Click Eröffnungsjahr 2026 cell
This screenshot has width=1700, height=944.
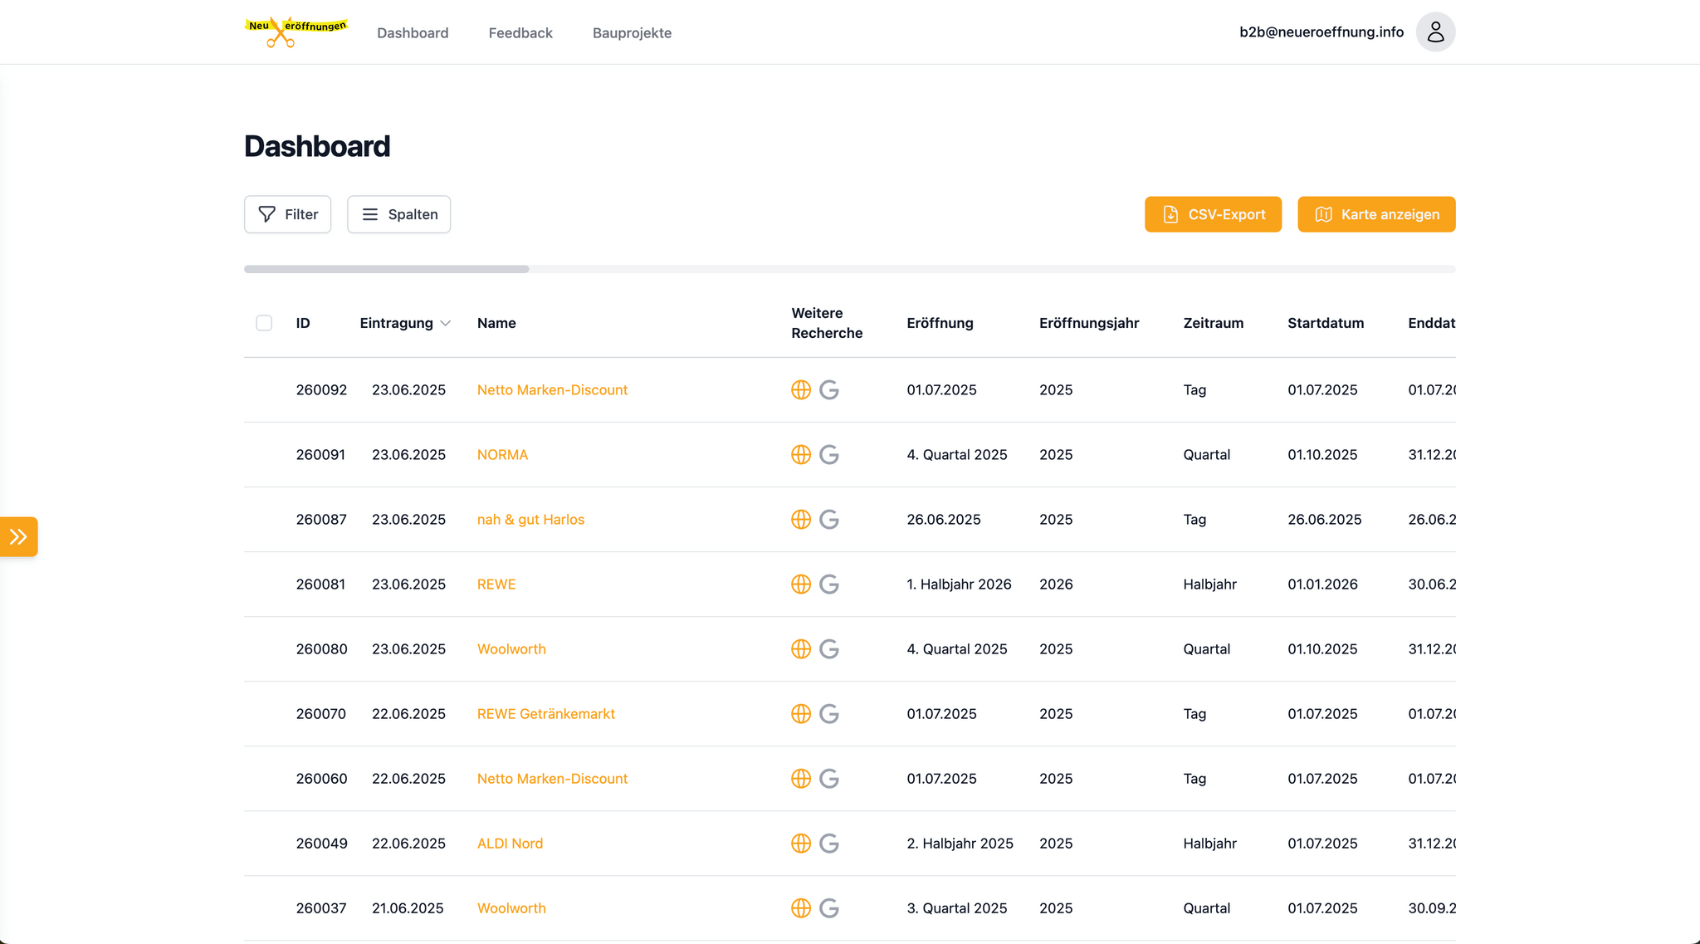tap(1056, 584)
